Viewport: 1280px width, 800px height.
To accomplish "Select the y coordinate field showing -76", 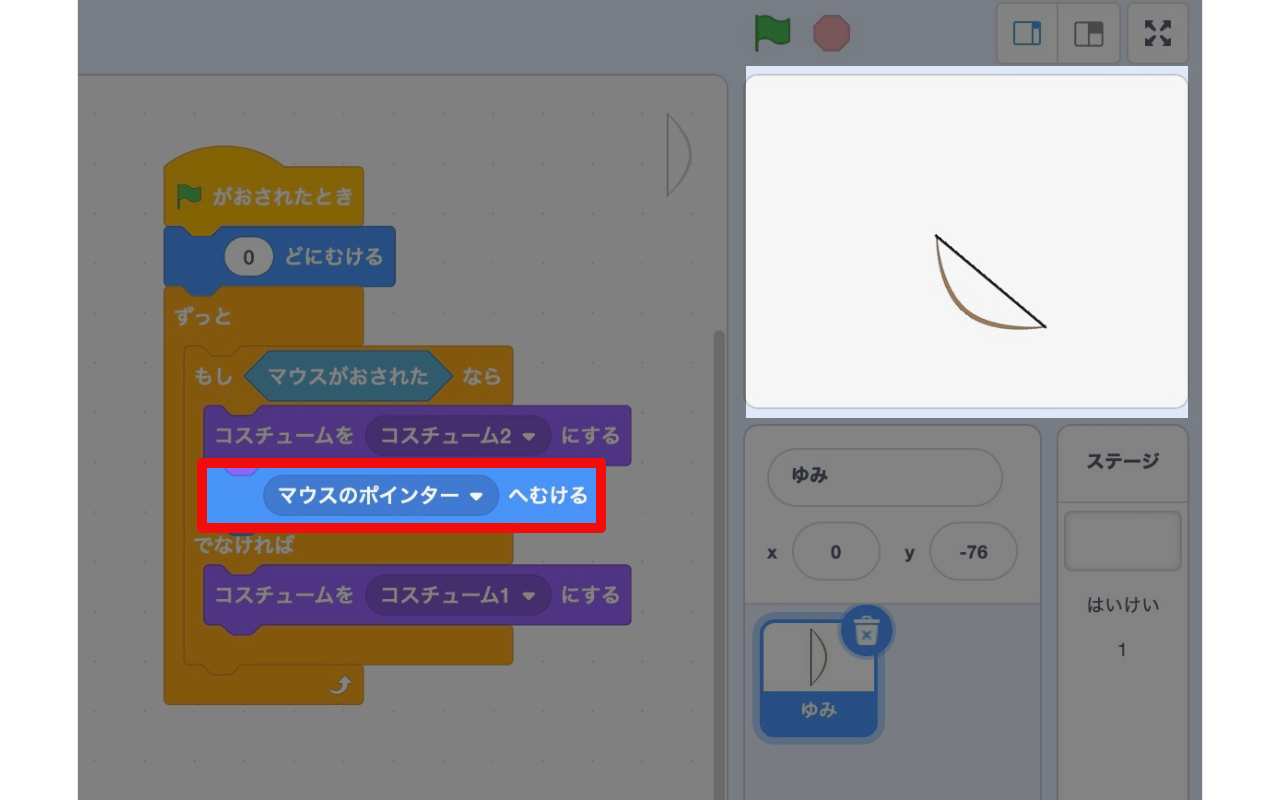I will tap(973, 551).
